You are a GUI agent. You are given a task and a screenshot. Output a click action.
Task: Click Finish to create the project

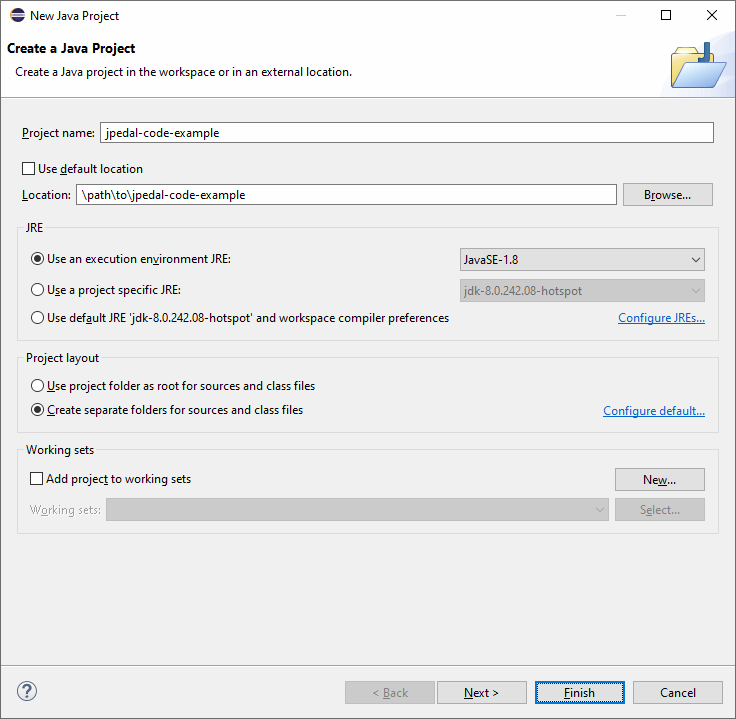pos(579,692)
